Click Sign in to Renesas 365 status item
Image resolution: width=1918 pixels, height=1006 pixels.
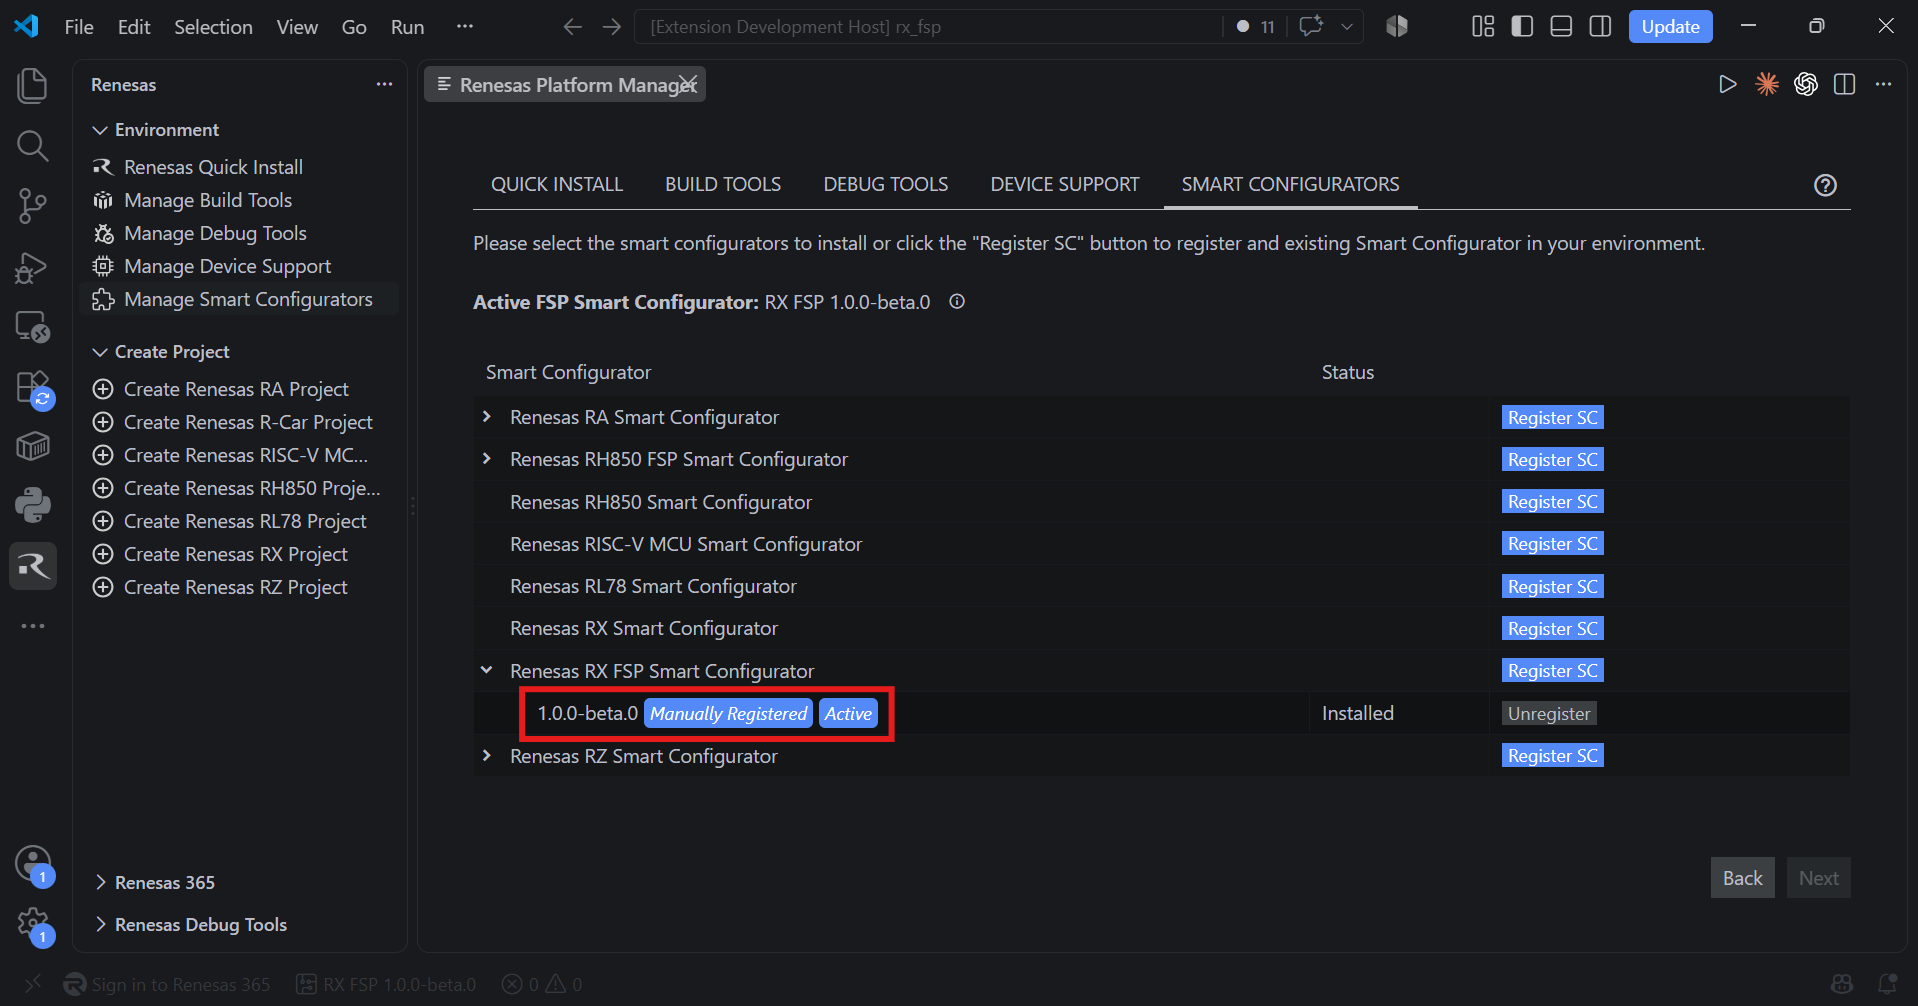[x=168, y=985]
